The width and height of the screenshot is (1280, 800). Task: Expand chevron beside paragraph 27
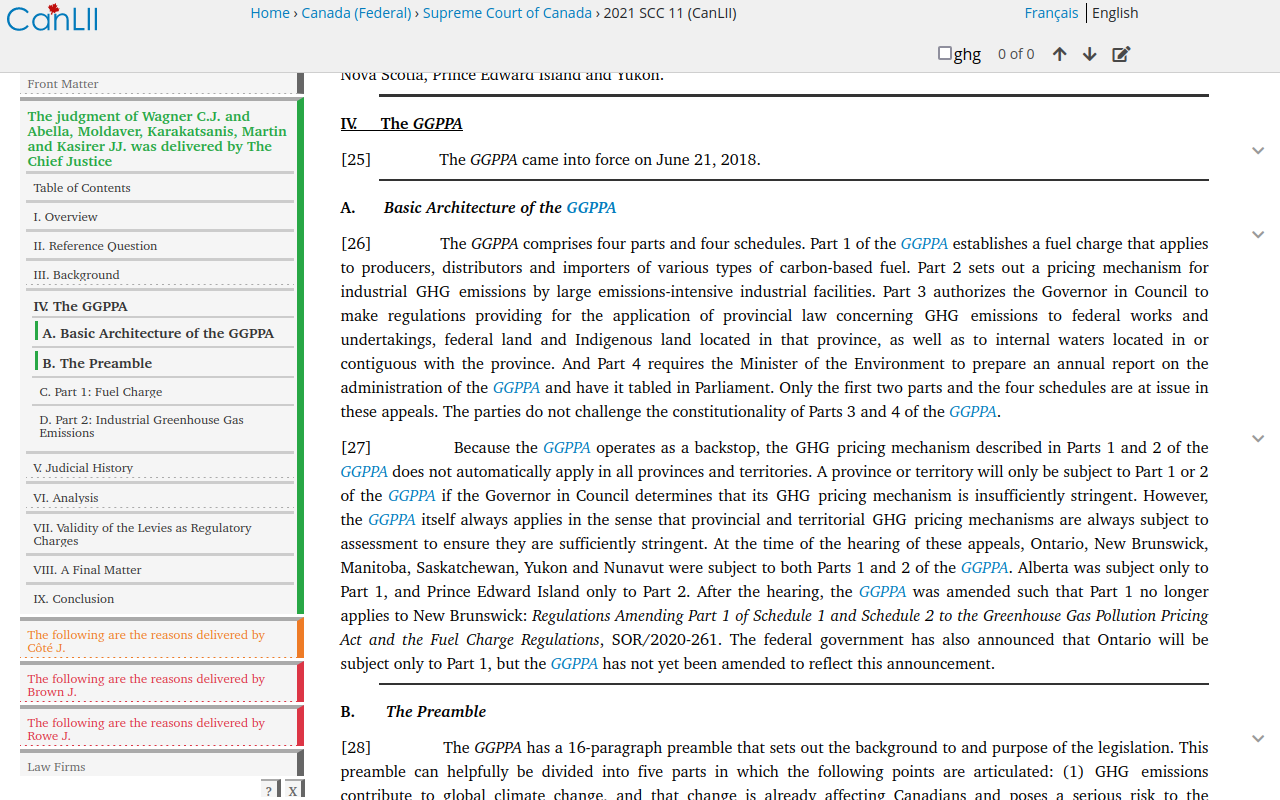pyautogui.click(x=1258, y=439)
